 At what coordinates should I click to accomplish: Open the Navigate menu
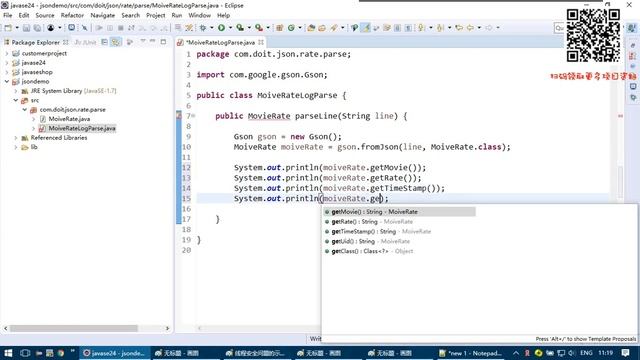(x=102, y=15)
